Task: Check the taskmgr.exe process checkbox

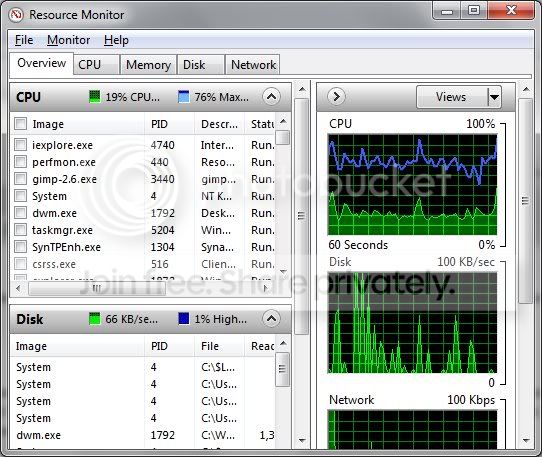Action: point(20,230)
